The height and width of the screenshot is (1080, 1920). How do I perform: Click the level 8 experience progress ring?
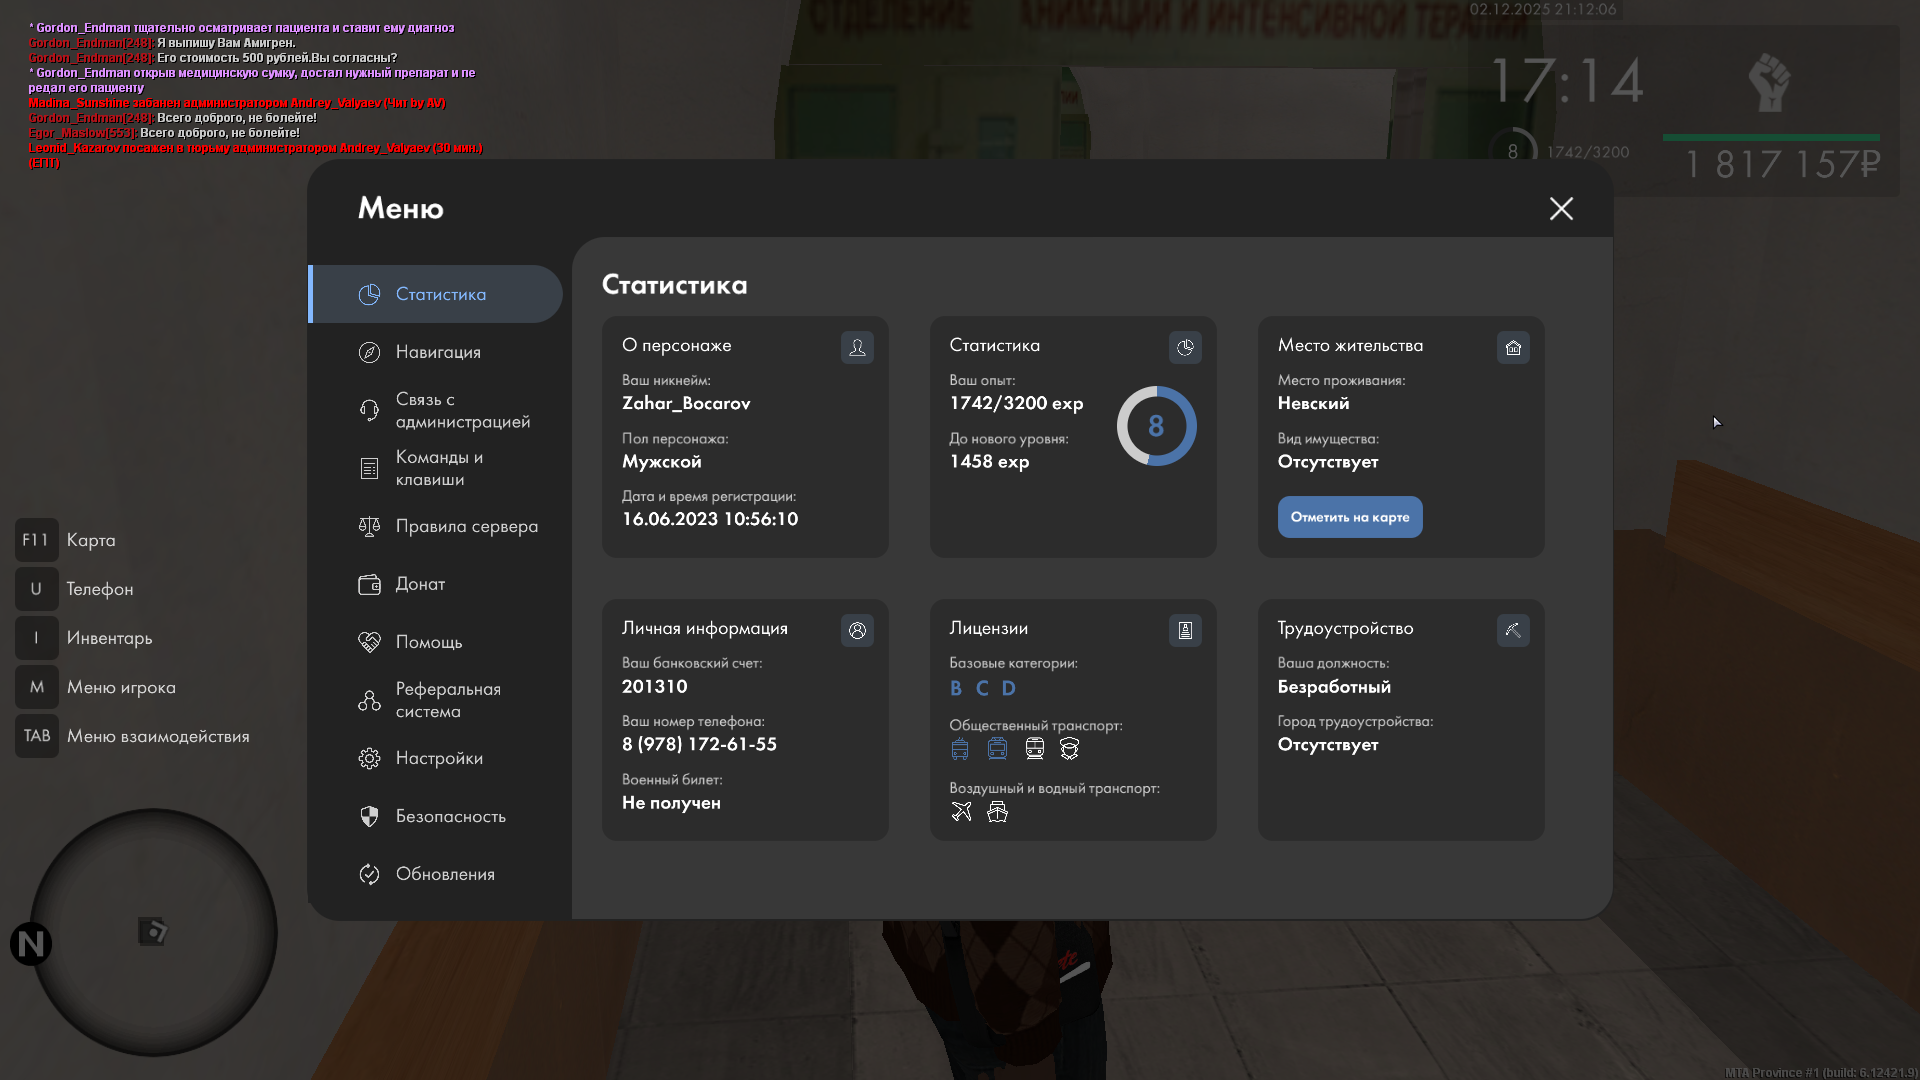click(x=1156, y=426)
